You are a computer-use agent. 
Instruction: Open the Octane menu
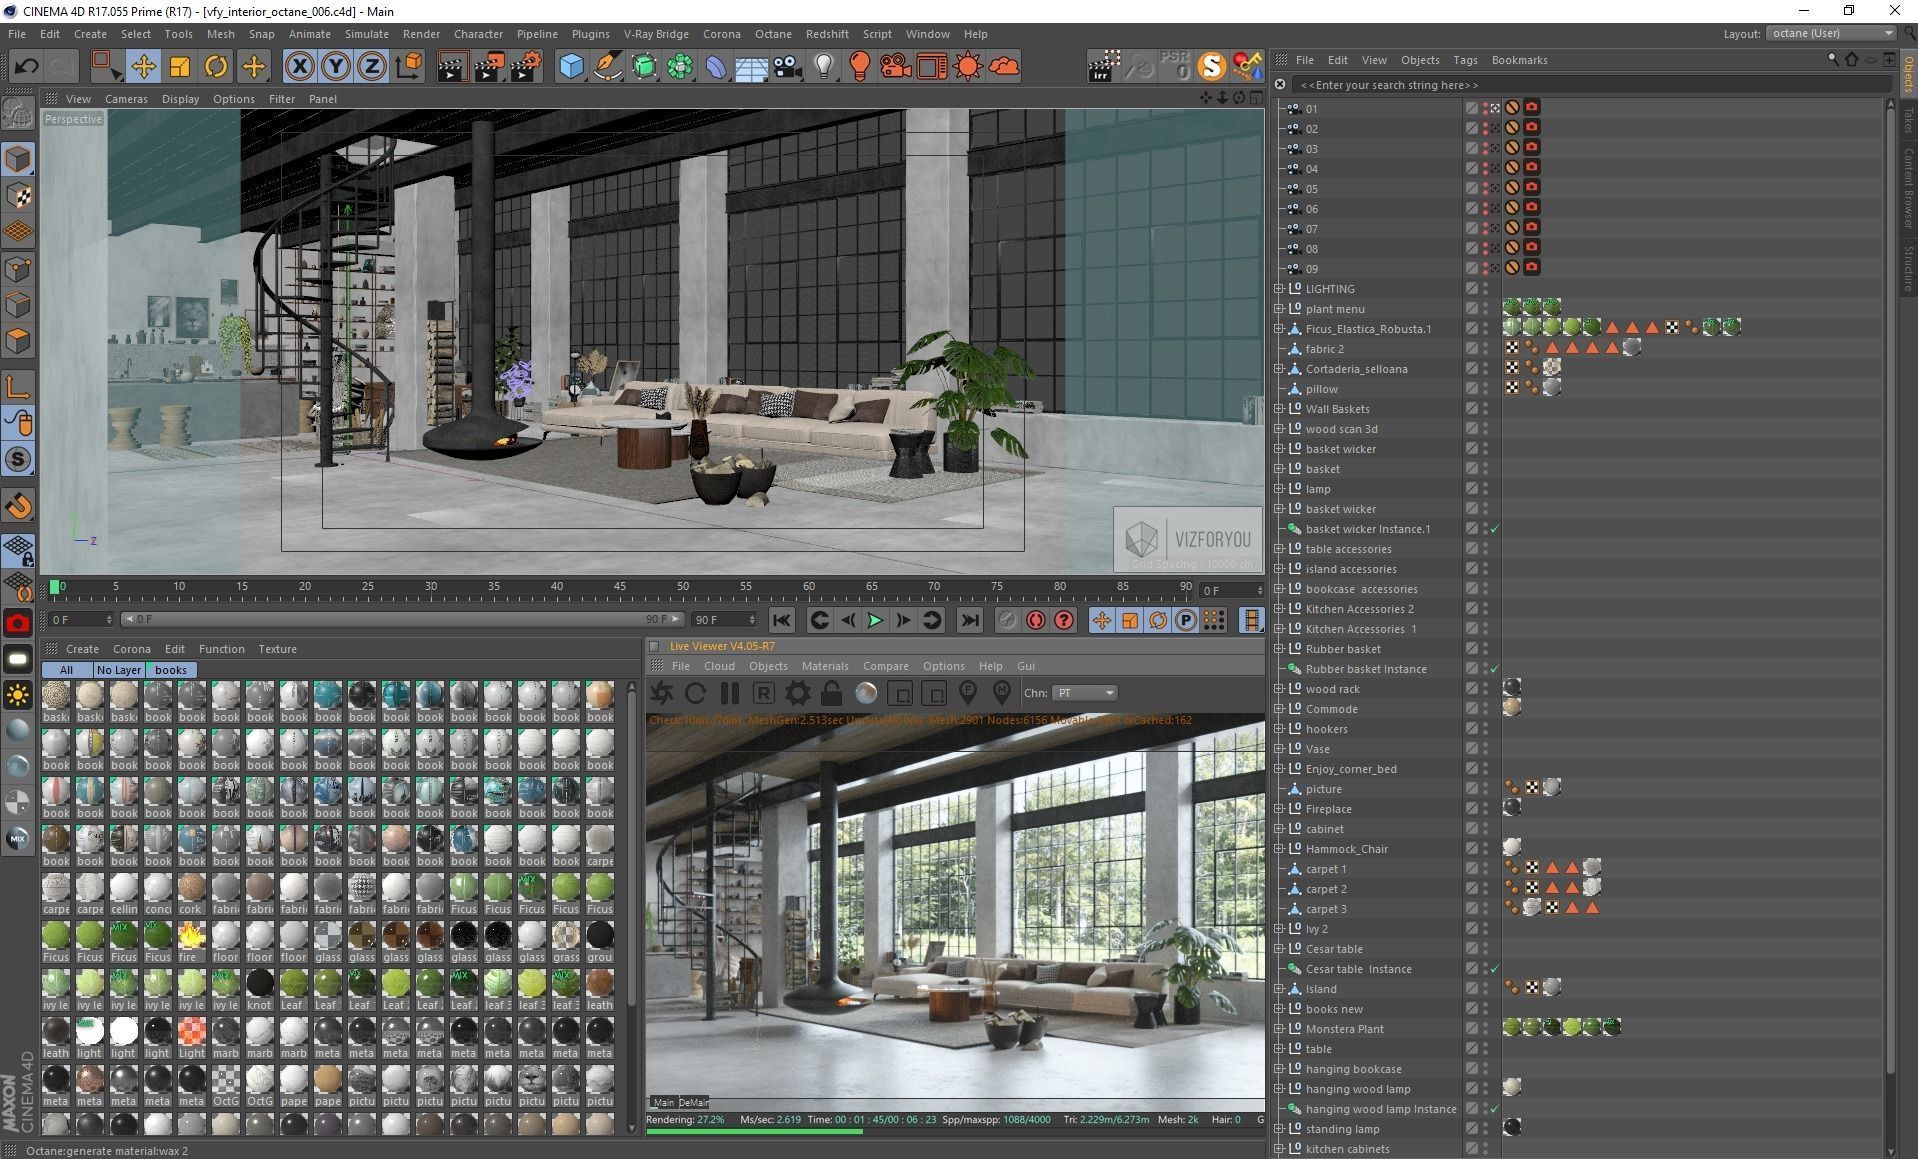click(x=773, y=34)
